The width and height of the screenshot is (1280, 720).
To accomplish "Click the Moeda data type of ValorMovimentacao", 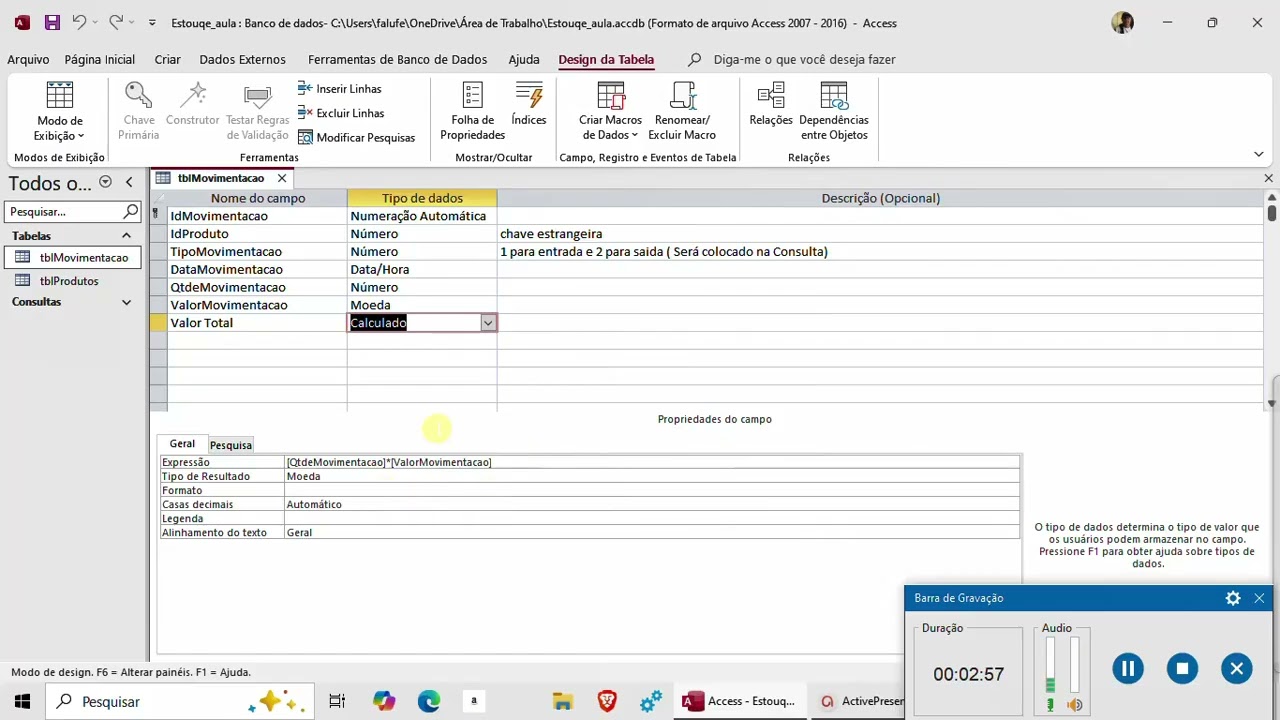I will [x=422, y=305].
